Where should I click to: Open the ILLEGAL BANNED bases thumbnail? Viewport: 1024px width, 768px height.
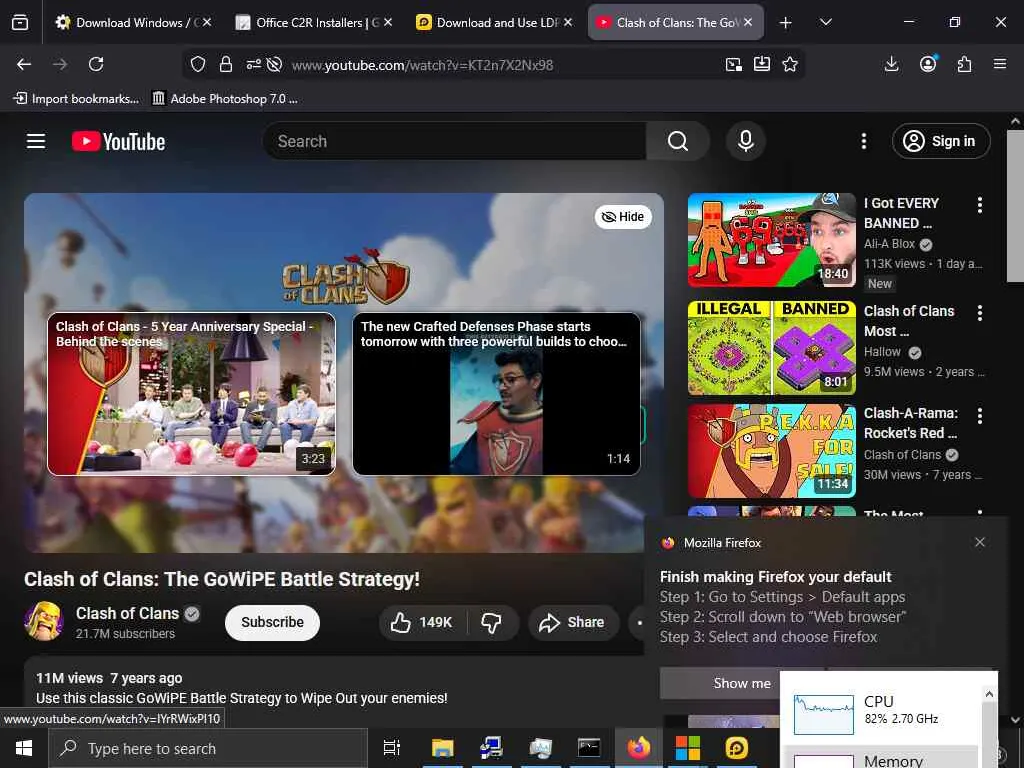tap(771, 348)
